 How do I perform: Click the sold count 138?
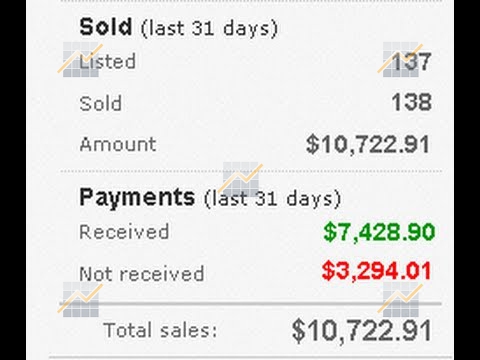point(411,102)
